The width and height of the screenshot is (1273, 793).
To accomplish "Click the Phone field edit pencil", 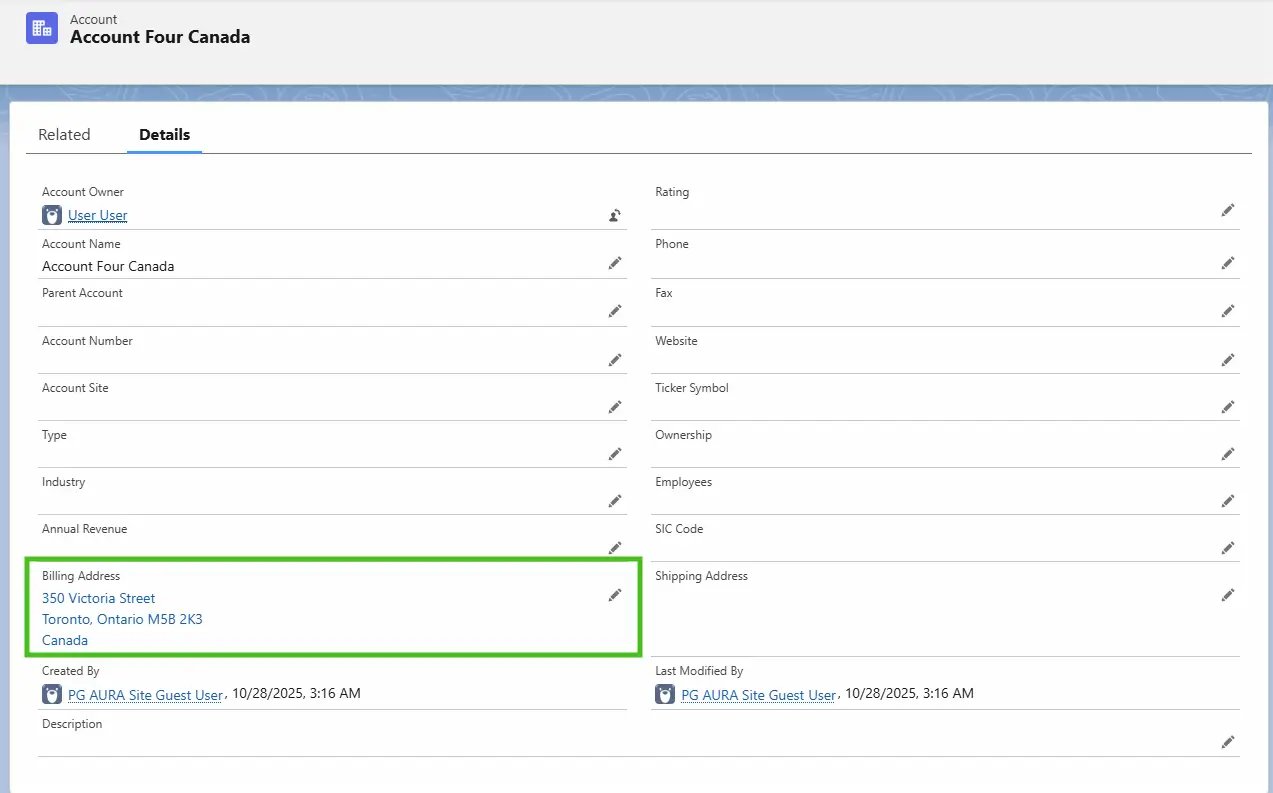I will 1227,263.
